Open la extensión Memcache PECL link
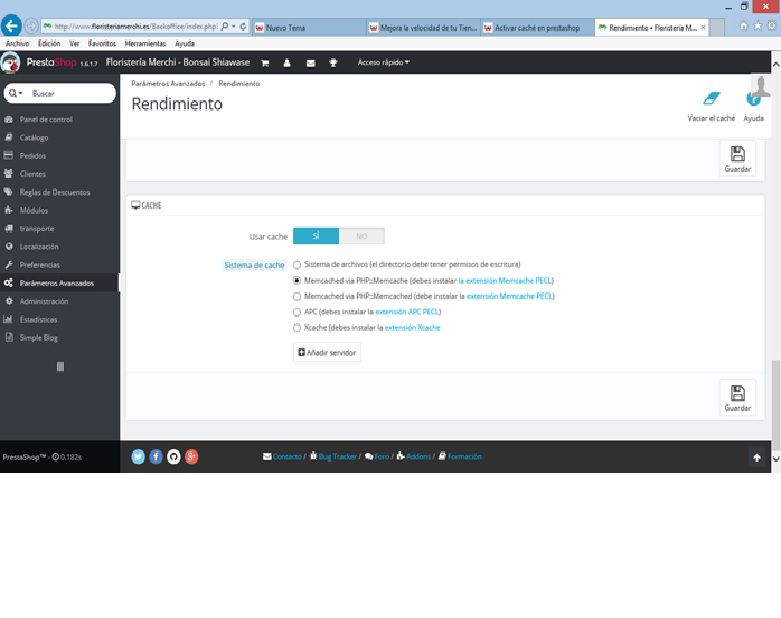 pyautogui.click(x=505, y=281)
